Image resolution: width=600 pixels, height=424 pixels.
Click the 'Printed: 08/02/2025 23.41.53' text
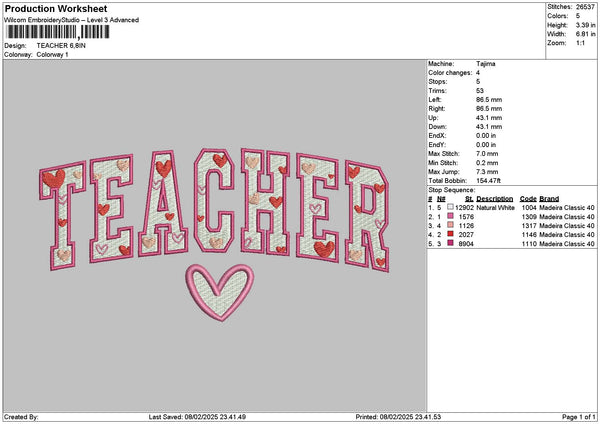click(x=398, y=417)
